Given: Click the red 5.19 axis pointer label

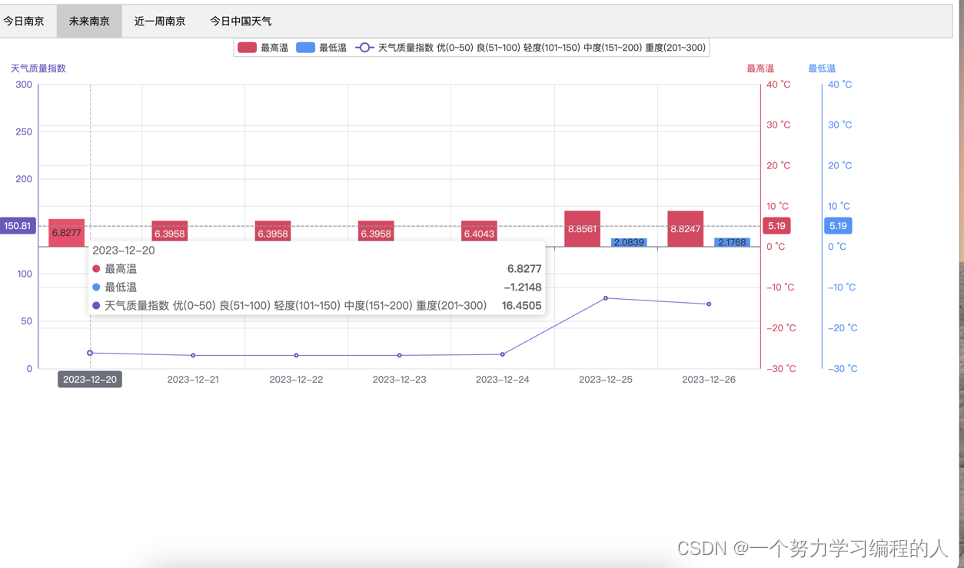Looking at the screenshot, I should (x=776, y=226).
